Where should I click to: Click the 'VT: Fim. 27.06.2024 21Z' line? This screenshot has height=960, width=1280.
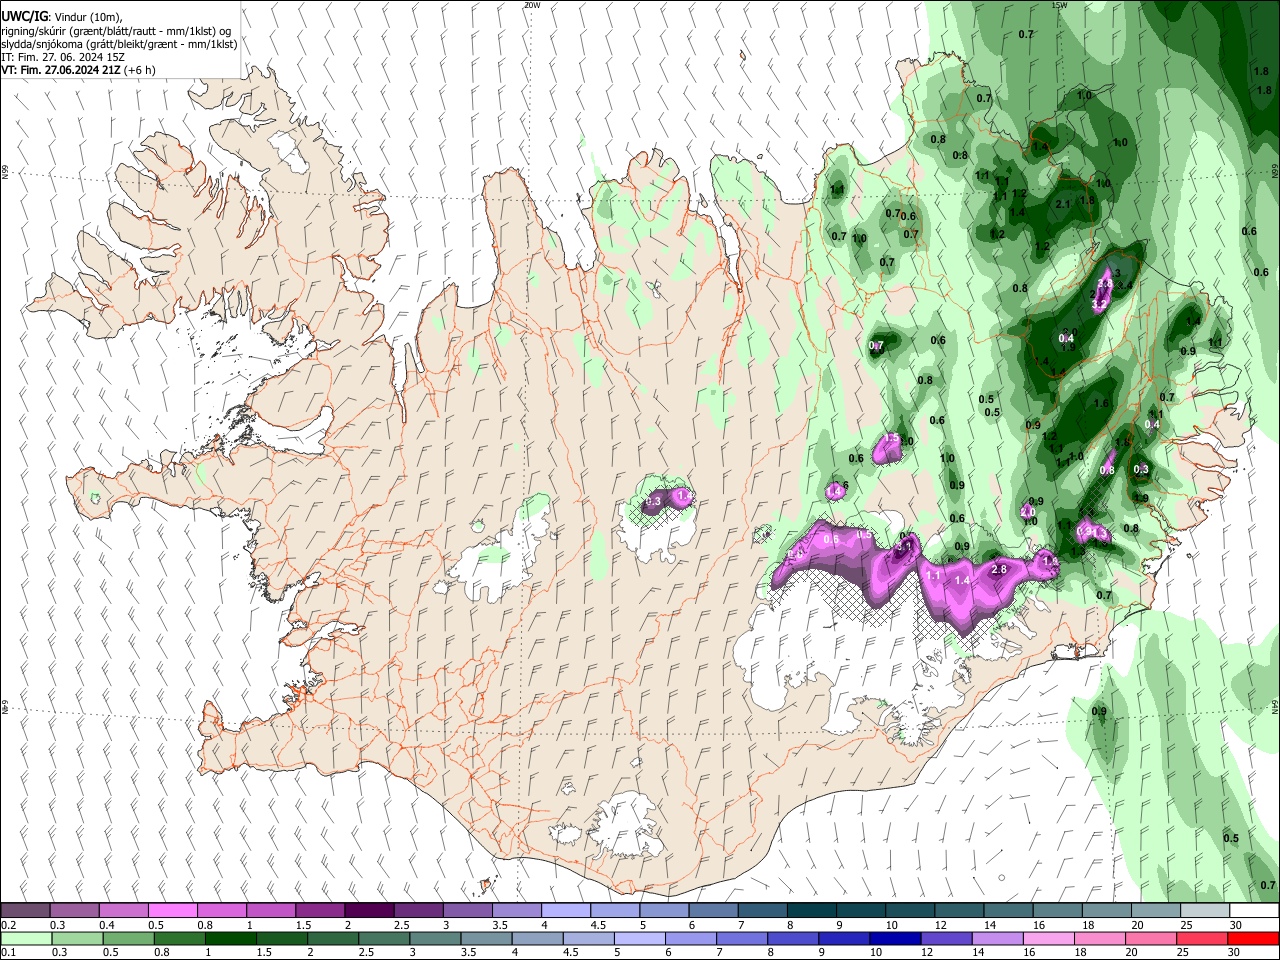coord(59,70)
